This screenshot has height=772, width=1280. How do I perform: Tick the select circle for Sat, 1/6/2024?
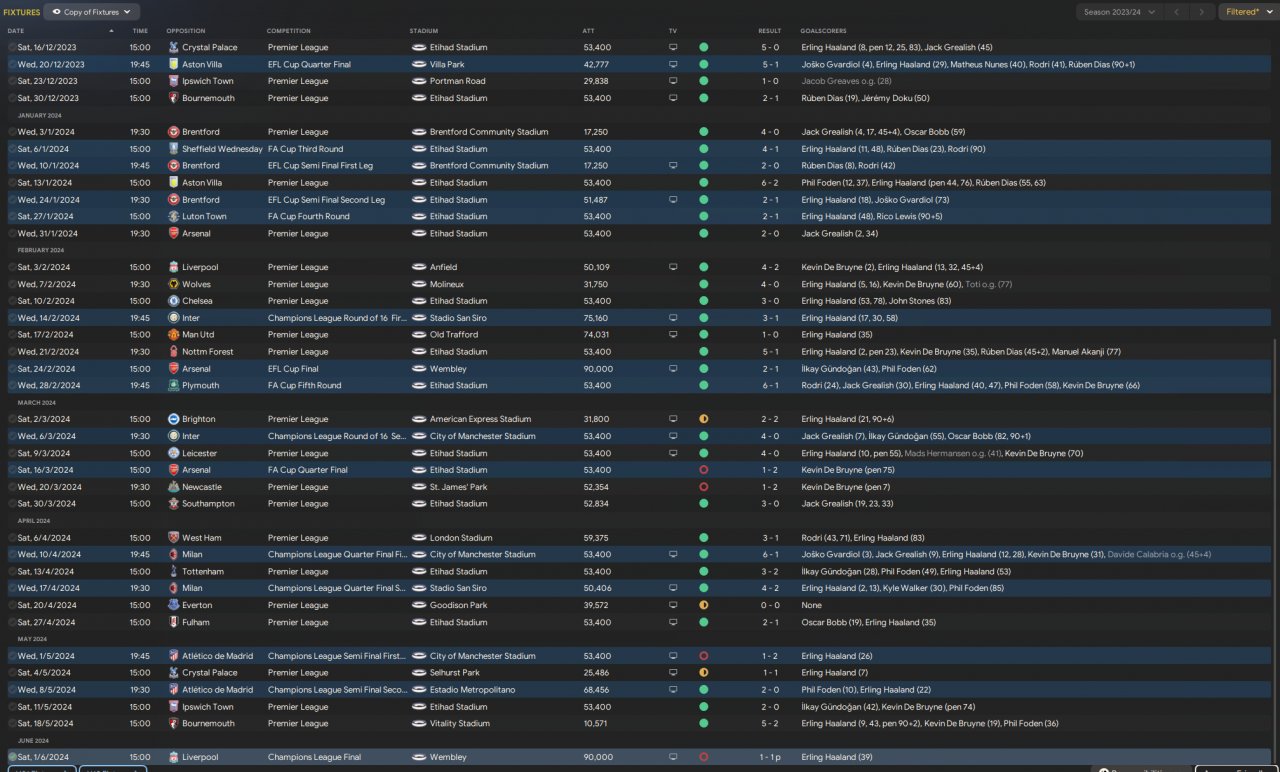(12, 757)
